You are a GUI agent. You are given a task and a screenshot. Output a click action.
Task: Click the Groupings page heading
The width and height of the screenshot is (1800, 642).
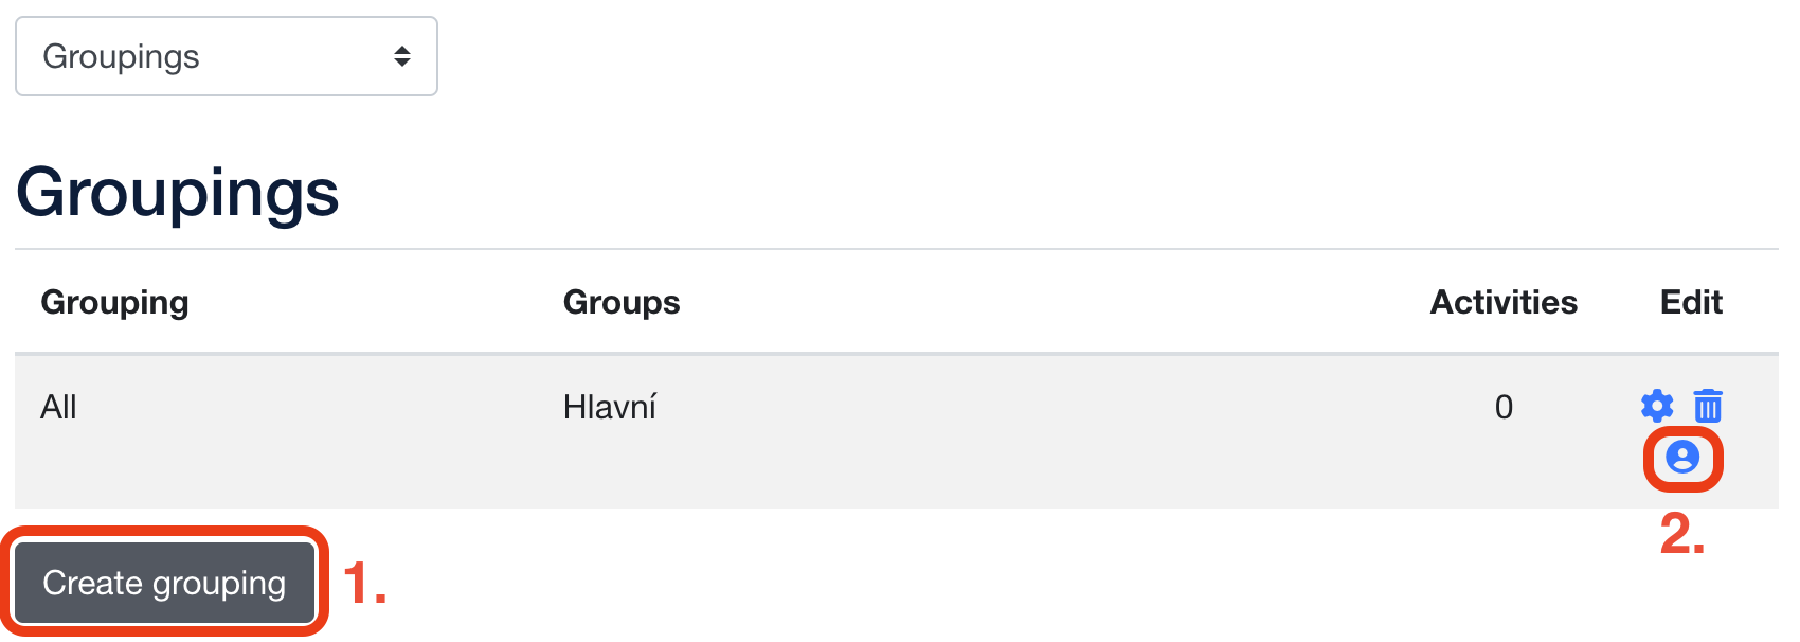click(x=177, y=192)
